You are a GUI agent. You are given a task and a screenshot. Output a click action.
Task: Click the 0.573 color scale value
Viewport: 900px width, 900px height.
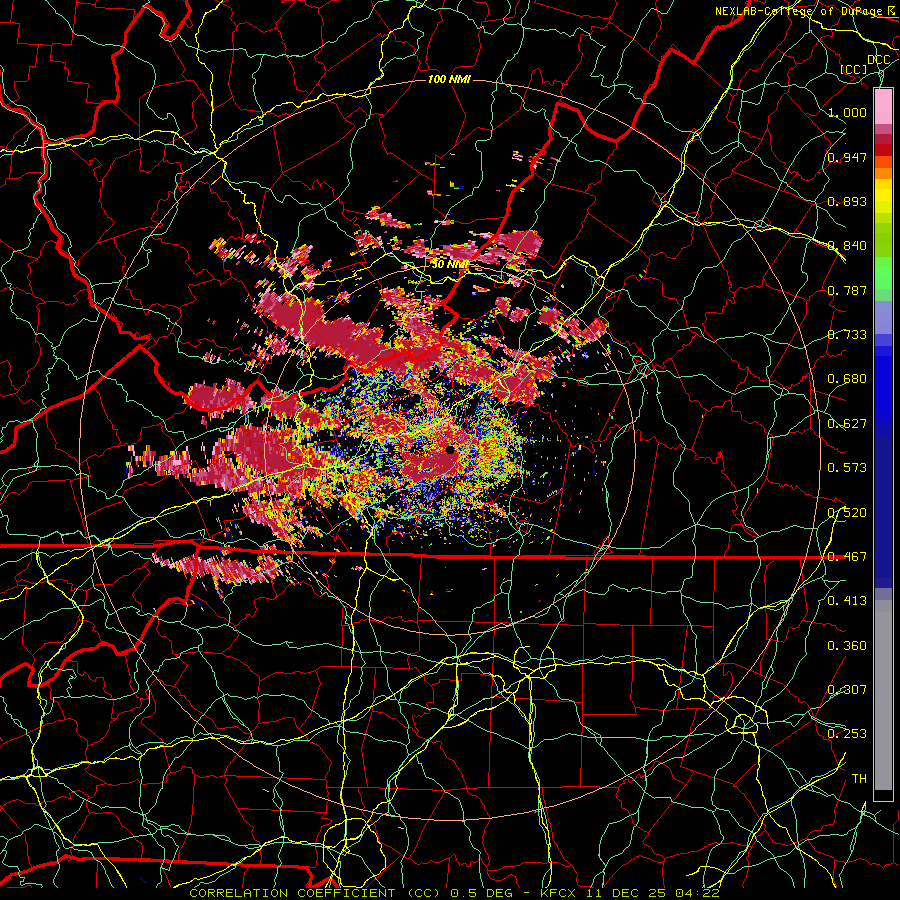pos(847,468)
